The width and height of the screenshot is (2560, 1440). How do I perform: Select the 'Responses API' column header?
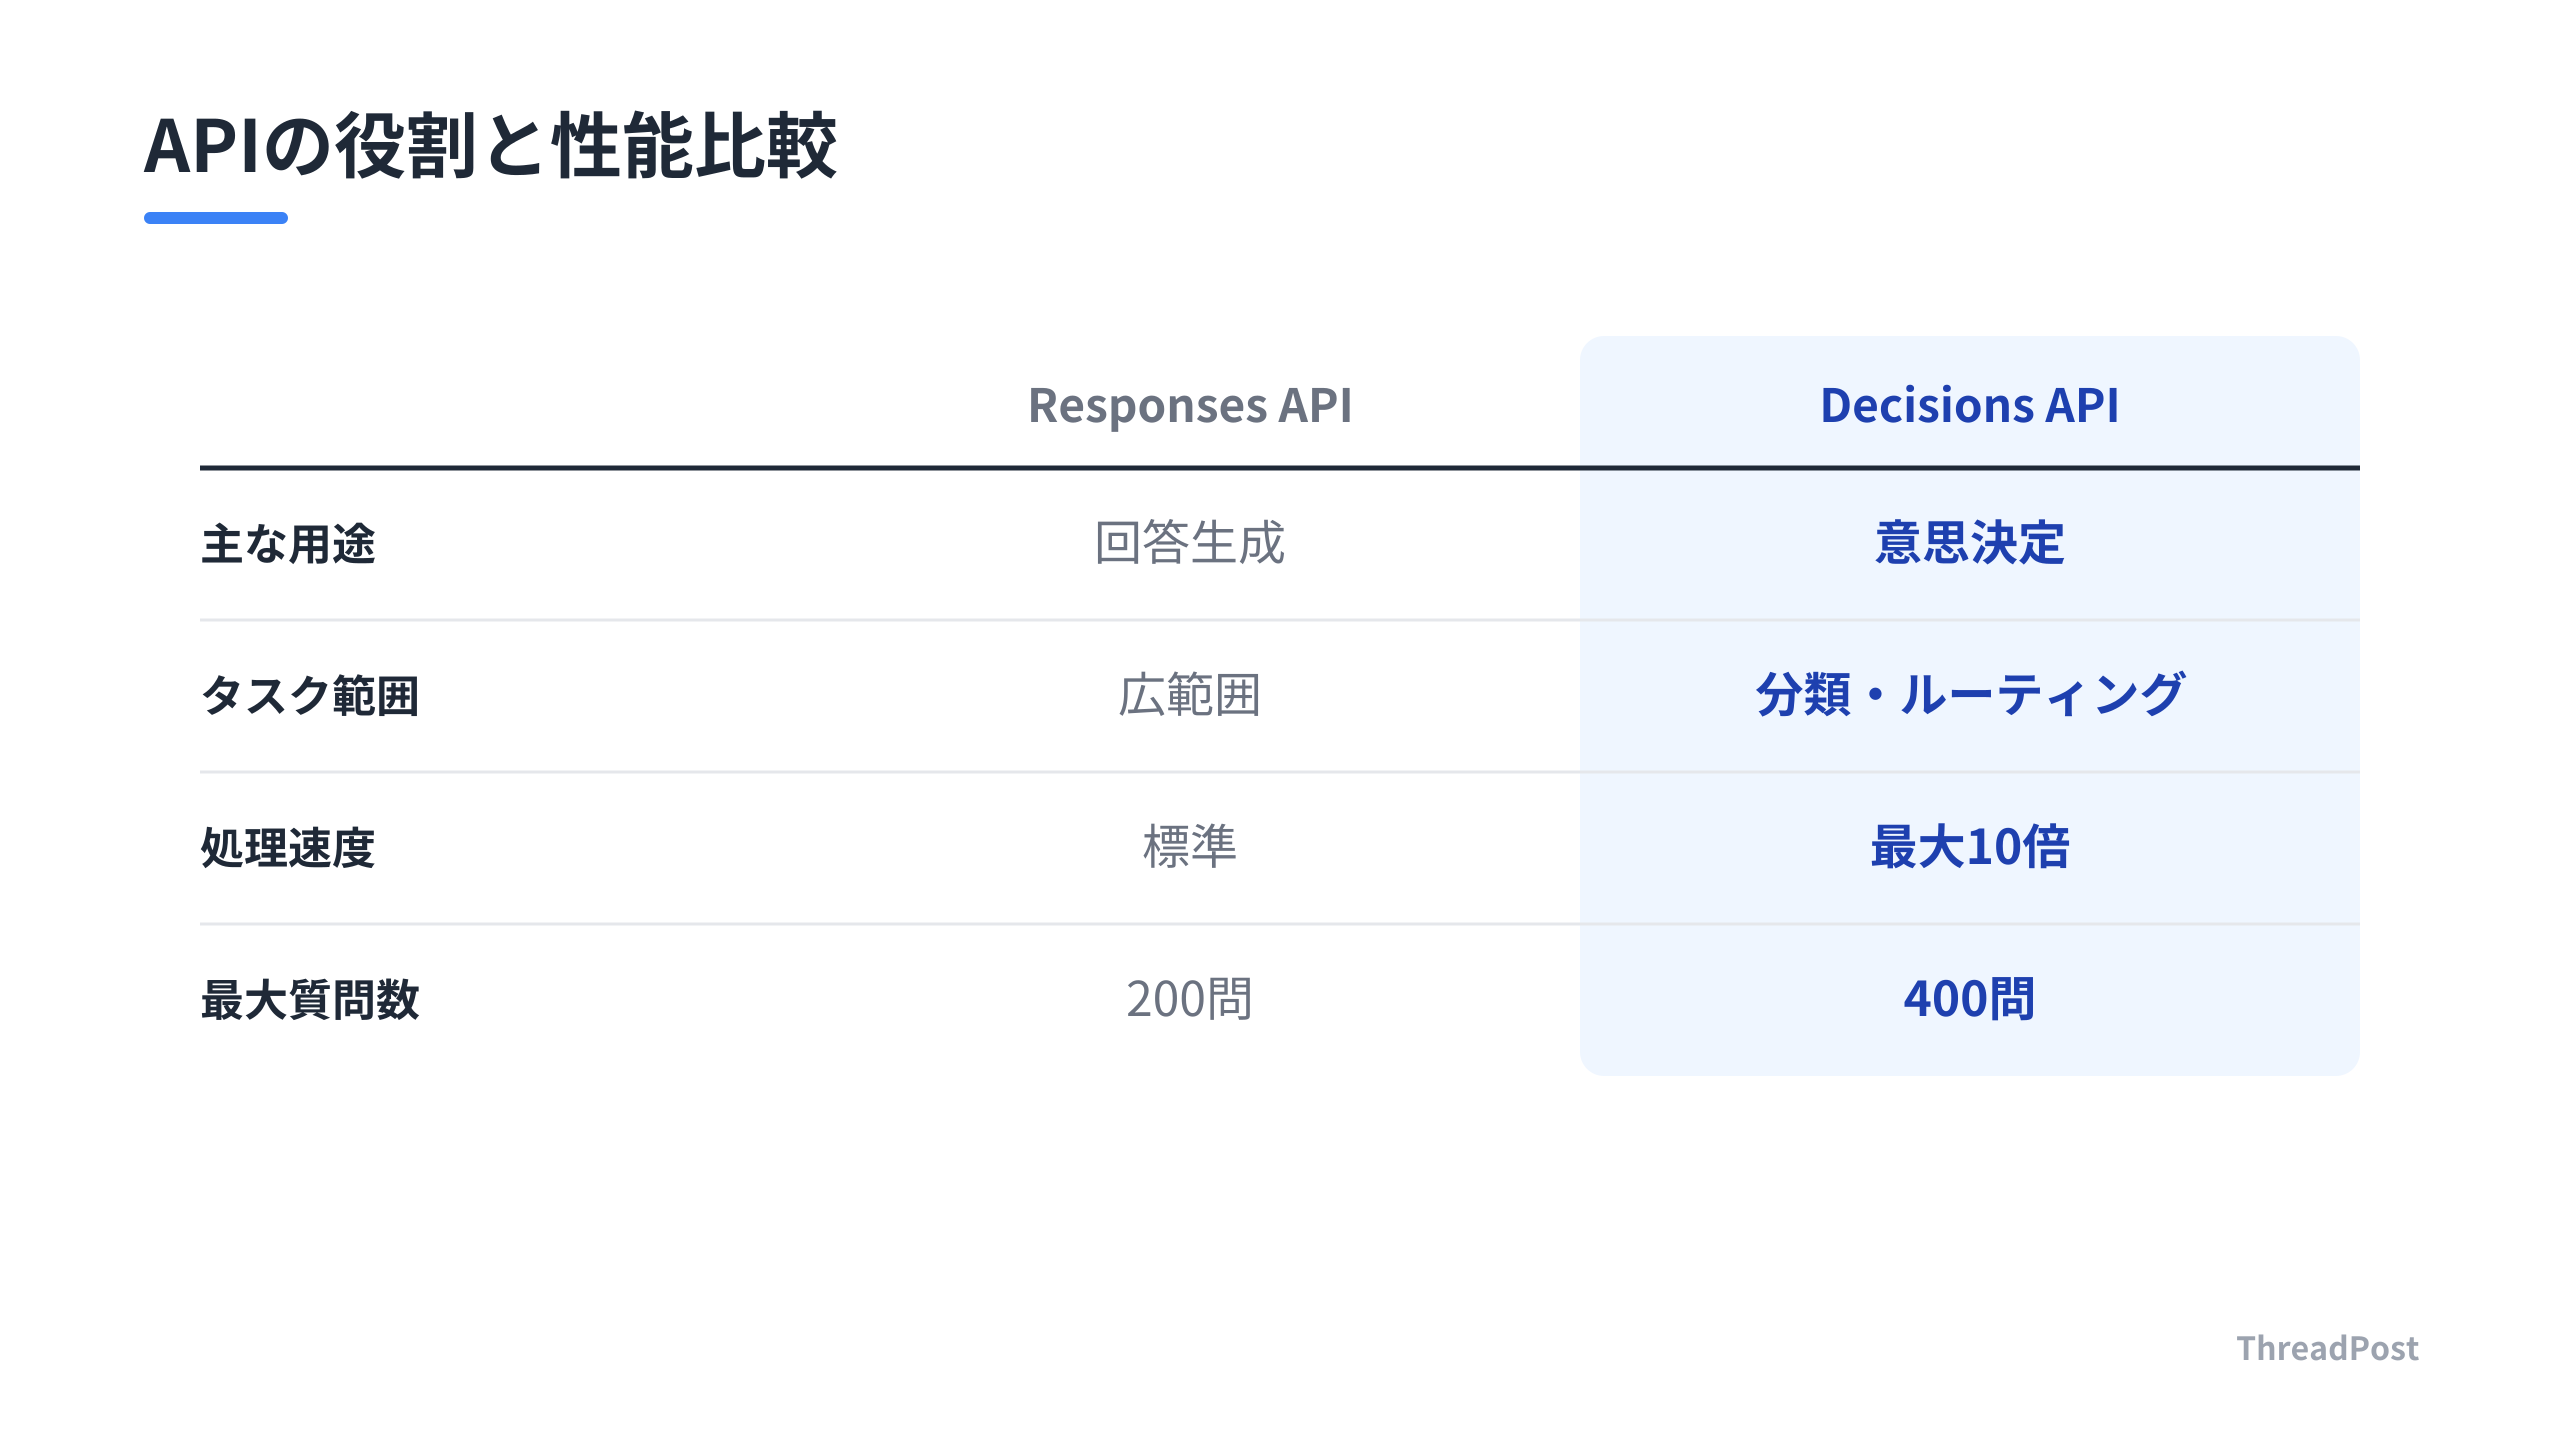[x=1190, y=405]
